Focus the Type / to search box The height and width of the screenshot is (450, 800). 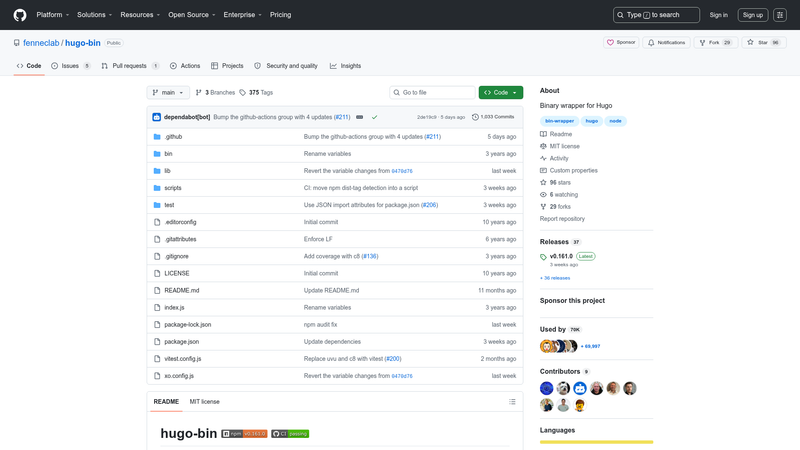[656, 15]
